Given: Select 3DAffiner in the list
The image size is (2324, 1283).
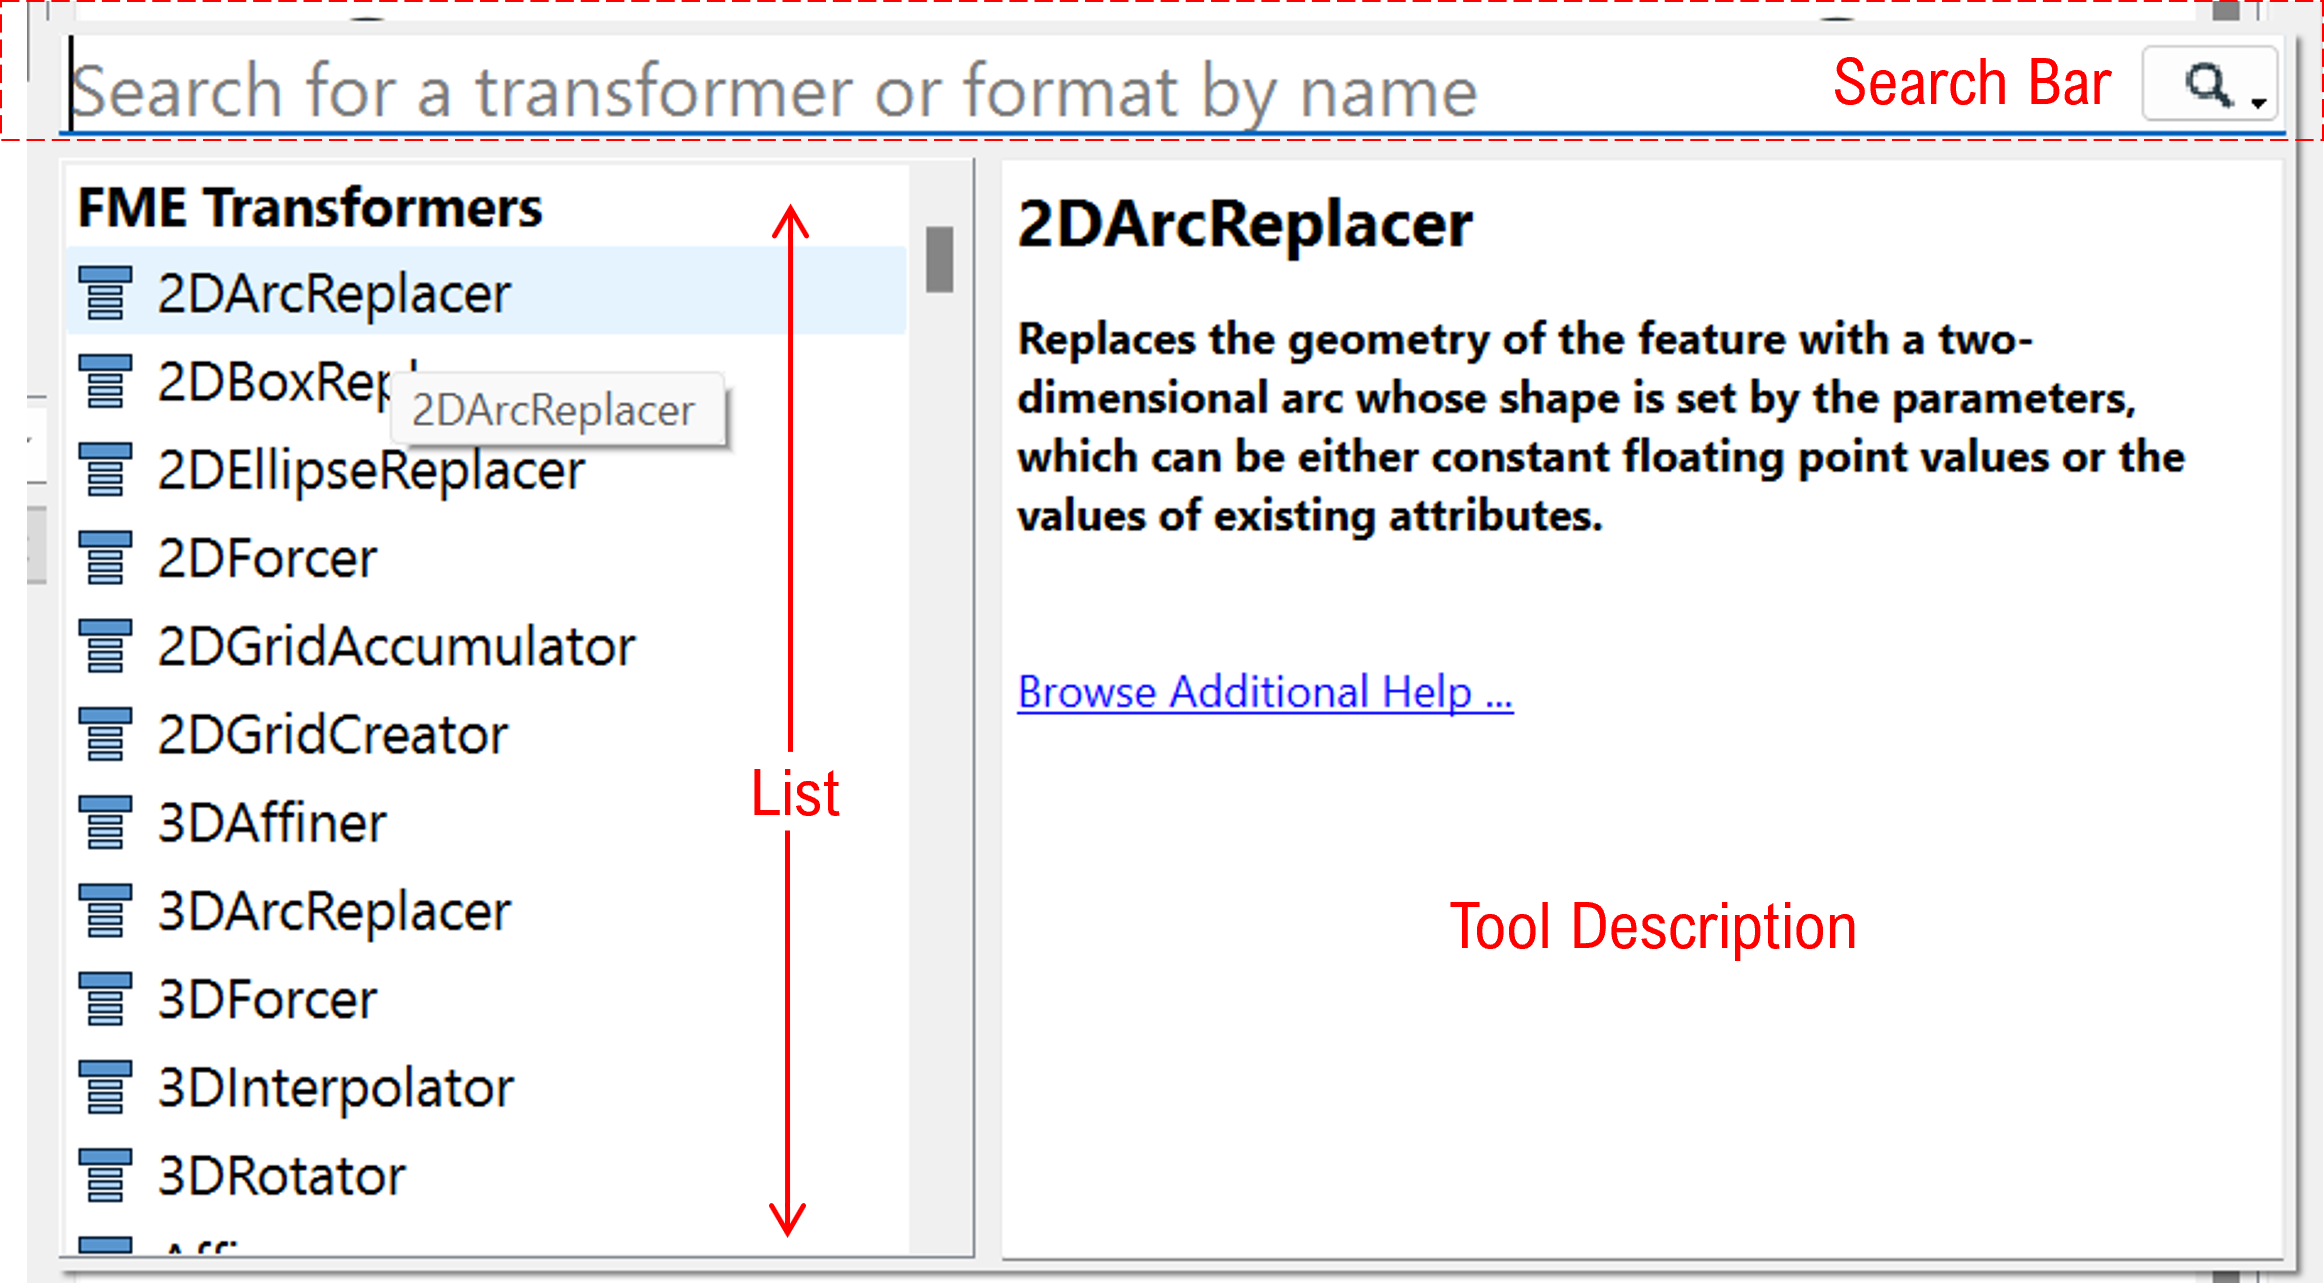Looking at the screenshot, I should [x=486, y=822].
